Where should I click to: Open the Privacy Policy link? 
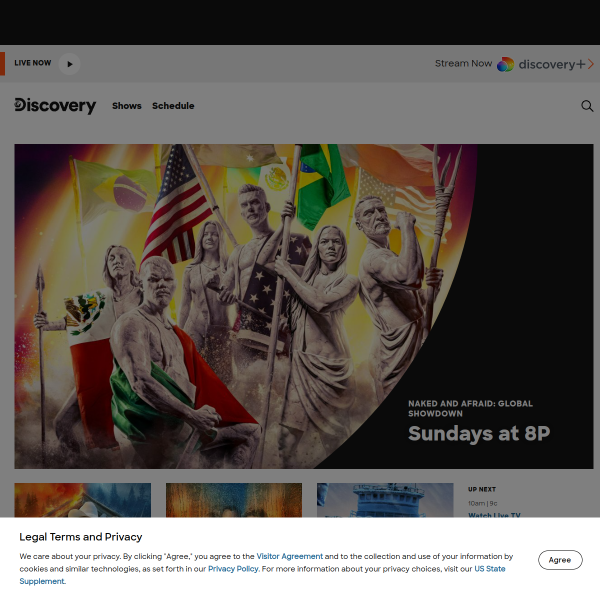pyautogui.click(x=233, y=569)
